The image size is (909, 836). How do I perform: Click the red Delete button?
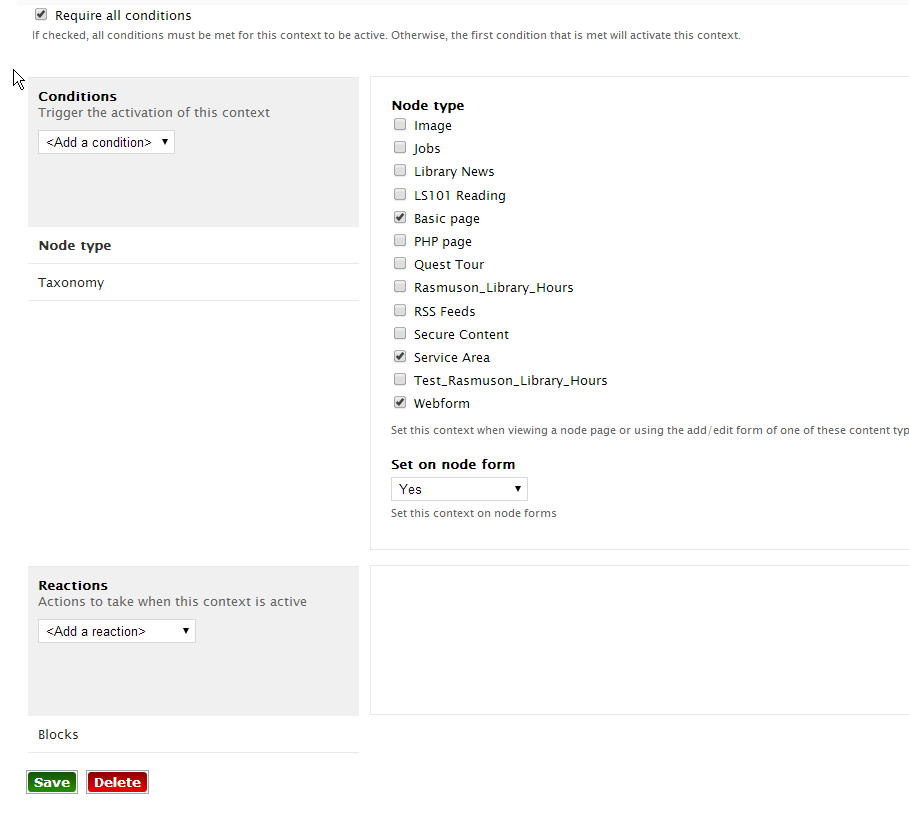[x=117, y=782]
